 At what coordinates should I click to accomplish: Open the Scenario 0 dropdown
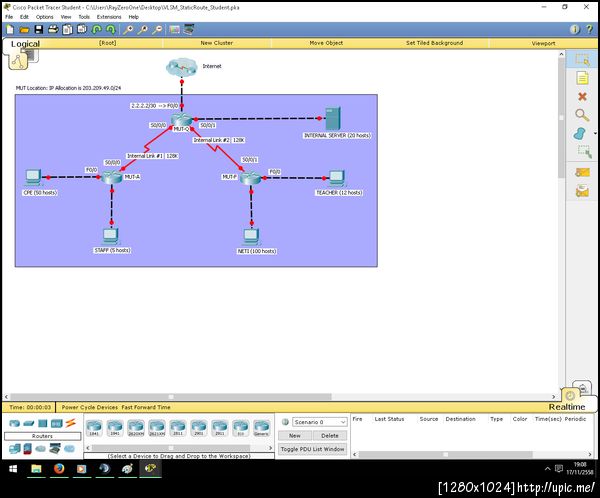[x=320, y=422]
